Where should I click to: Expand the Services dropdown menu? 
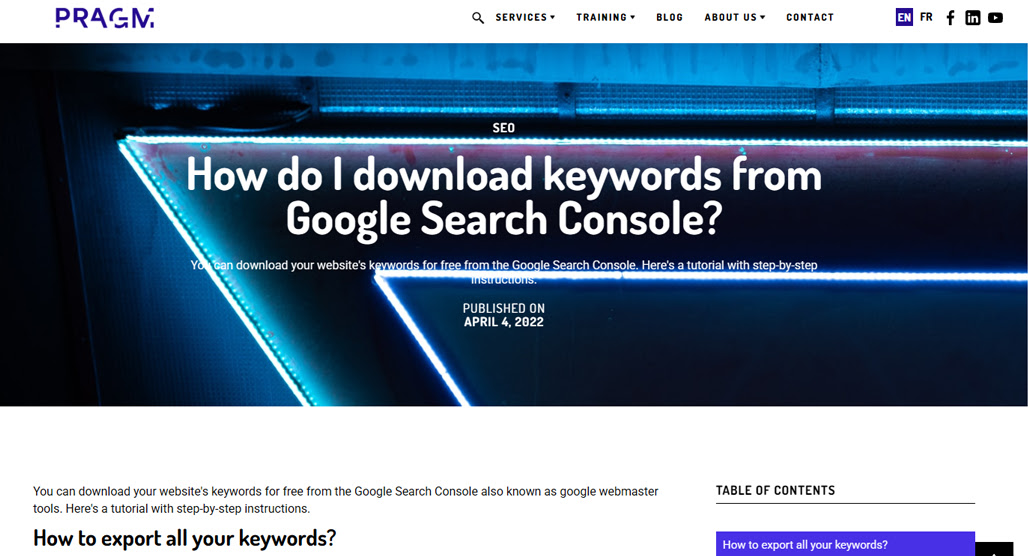pyautogui.click(x=525, y=18)
